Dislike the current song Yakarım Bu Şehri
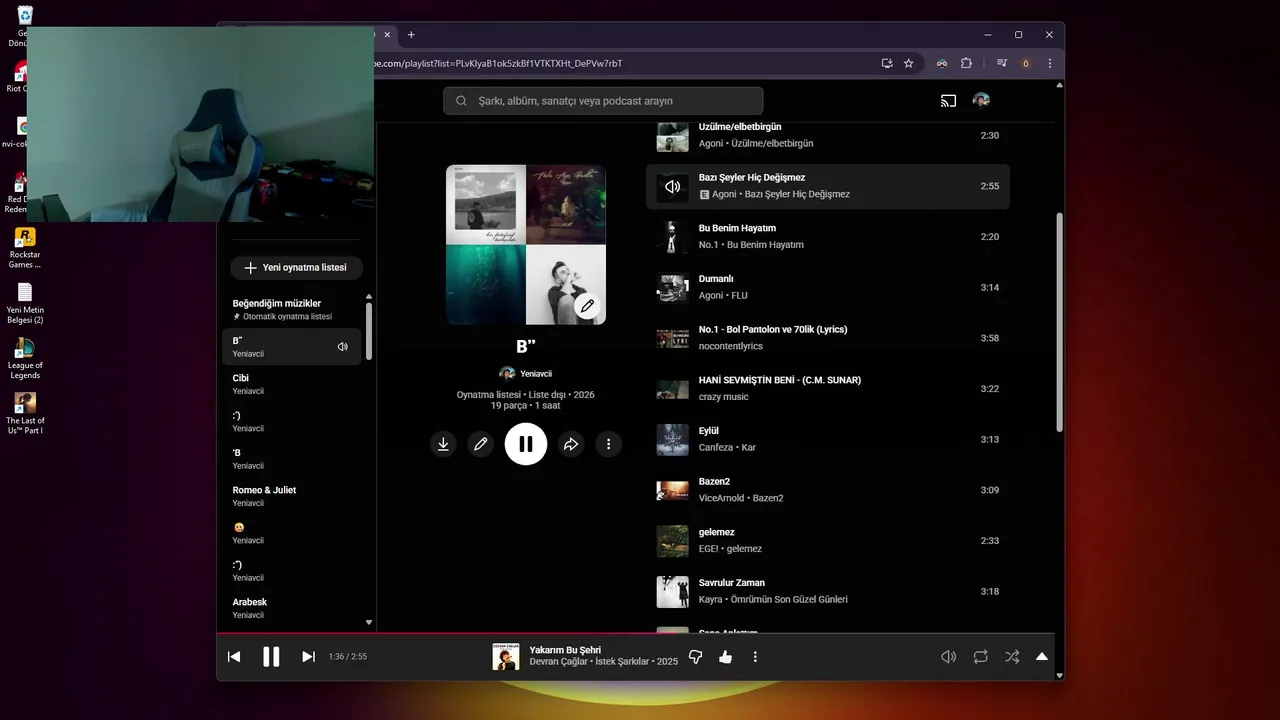 click(696, 657)
